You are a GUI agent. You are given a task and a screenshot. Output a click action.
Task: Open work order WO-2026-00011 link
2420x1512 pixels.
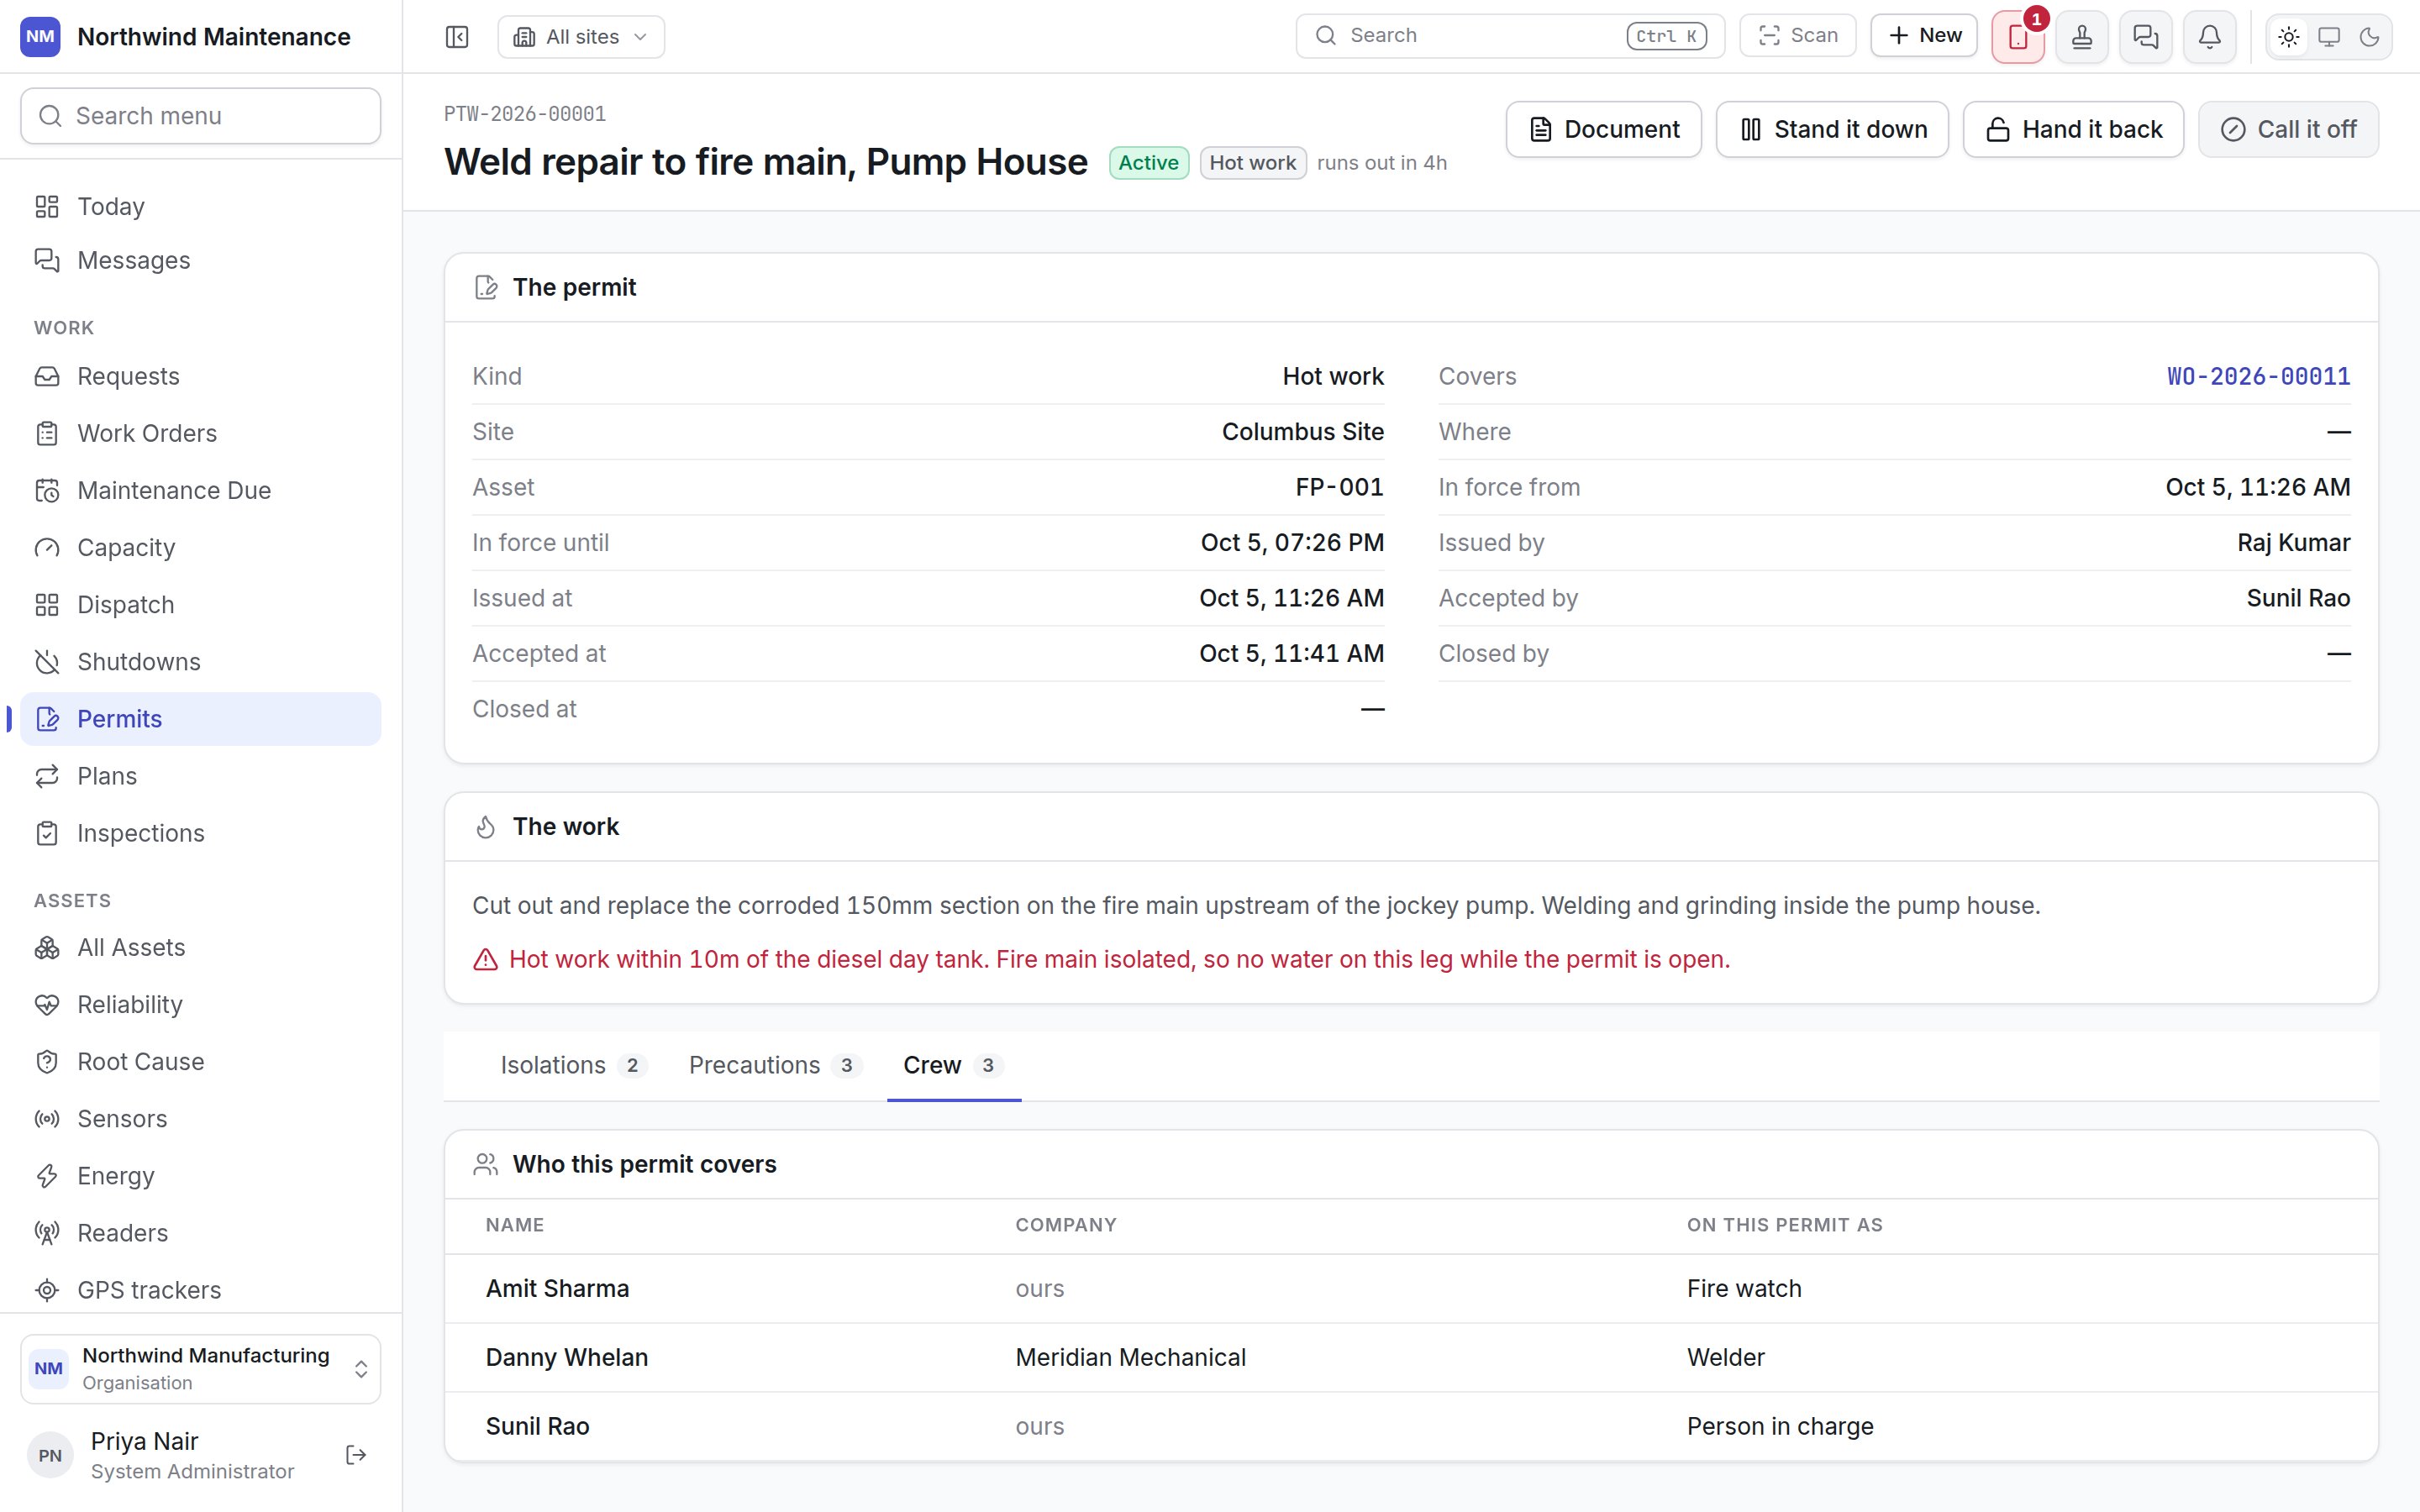[2258, 377]
